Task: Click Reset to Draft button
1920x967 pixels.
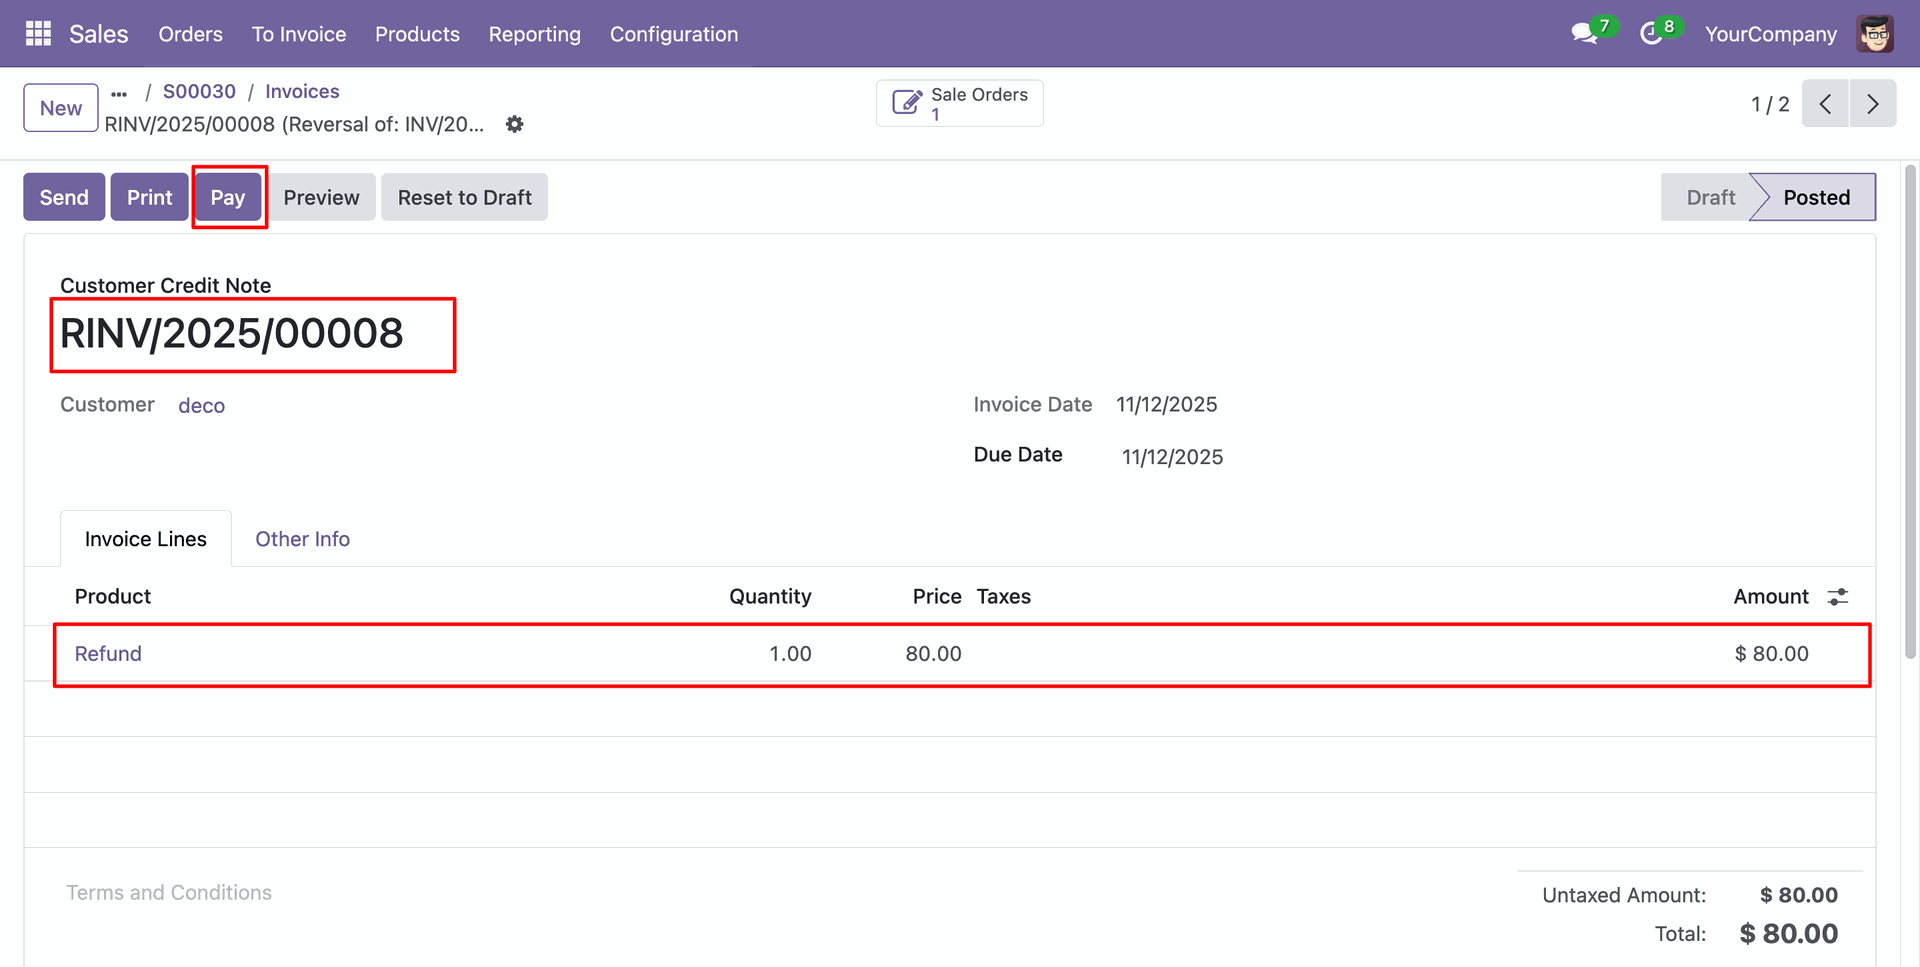Action: click(464, 197)
